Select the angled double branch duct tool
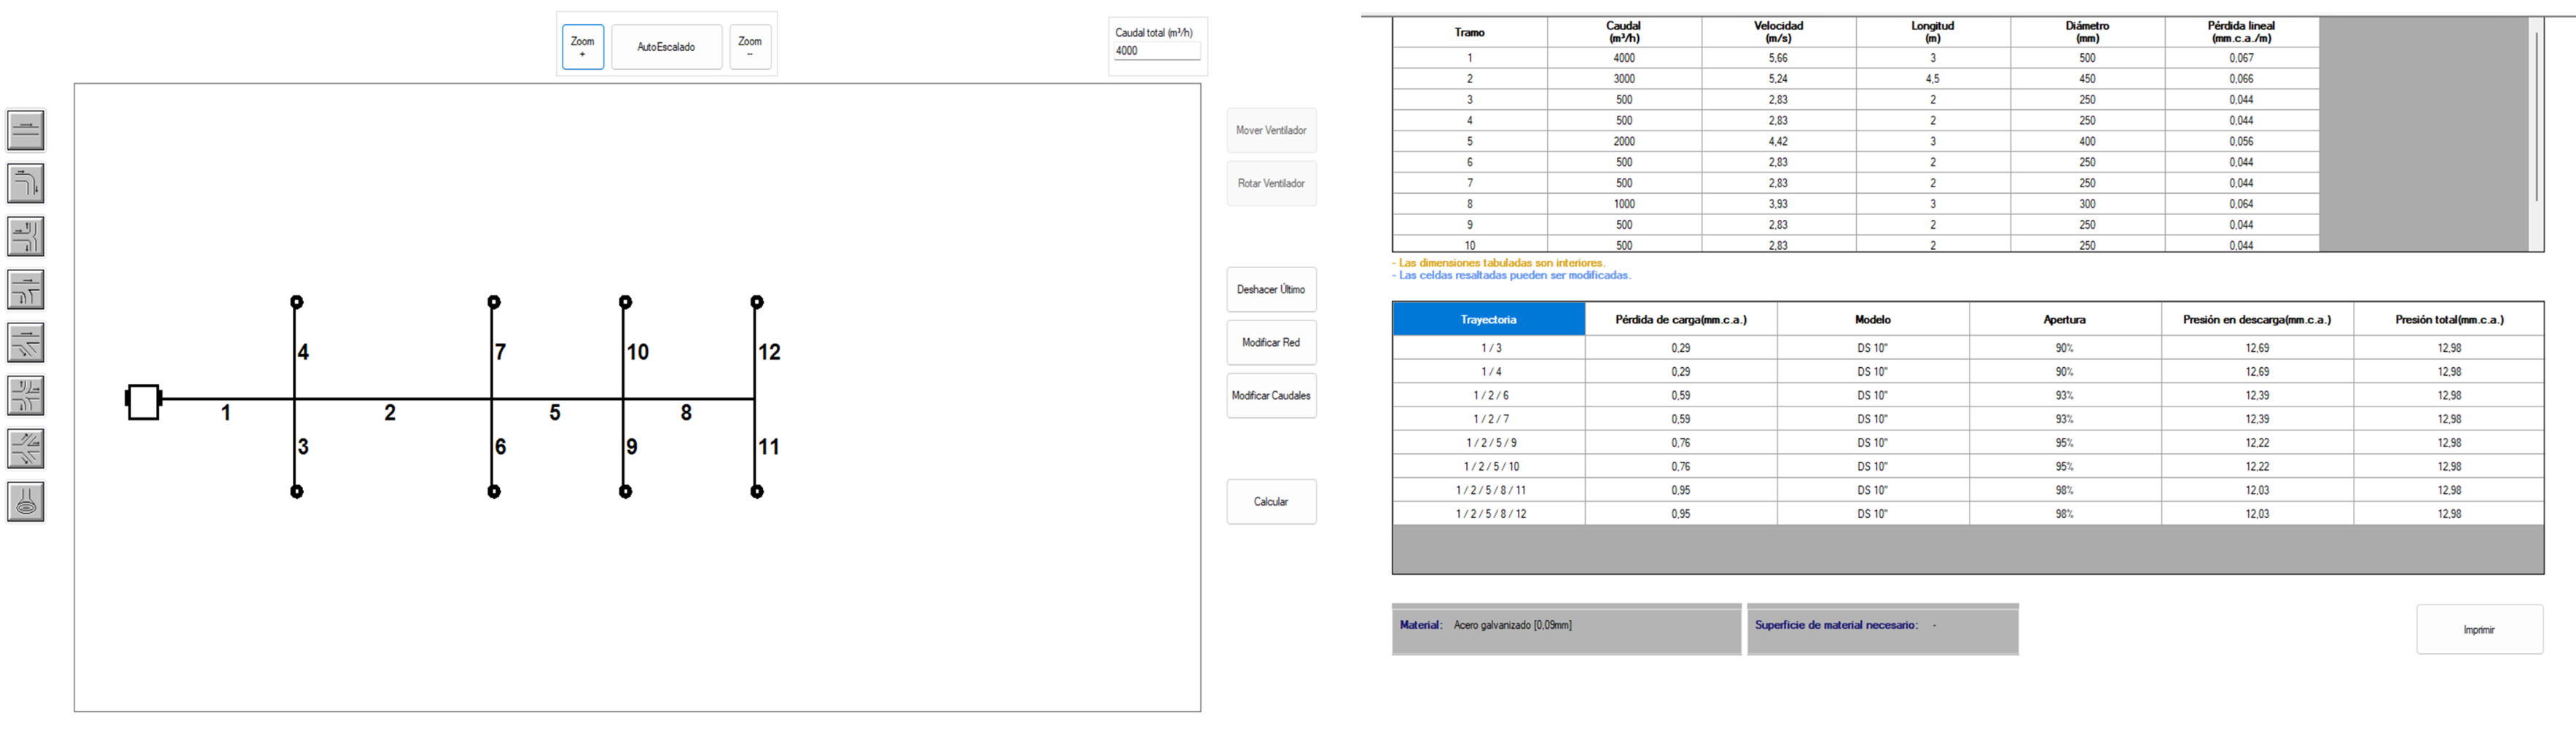The image size is (2576, 735). click(26, 449)
